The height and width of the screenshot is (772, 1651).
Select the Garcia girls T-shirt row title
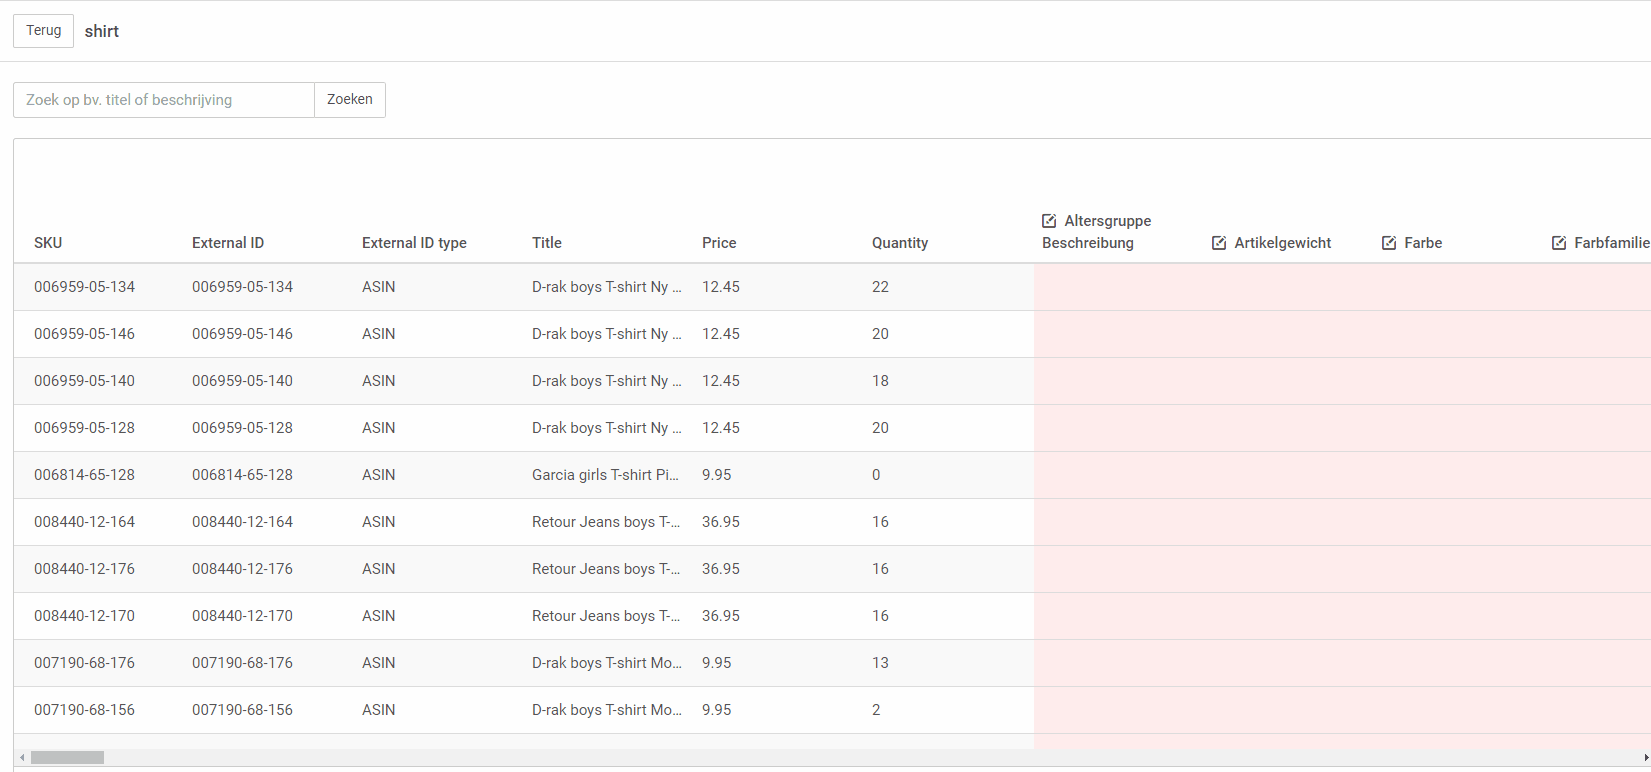[x=605, y=475]
